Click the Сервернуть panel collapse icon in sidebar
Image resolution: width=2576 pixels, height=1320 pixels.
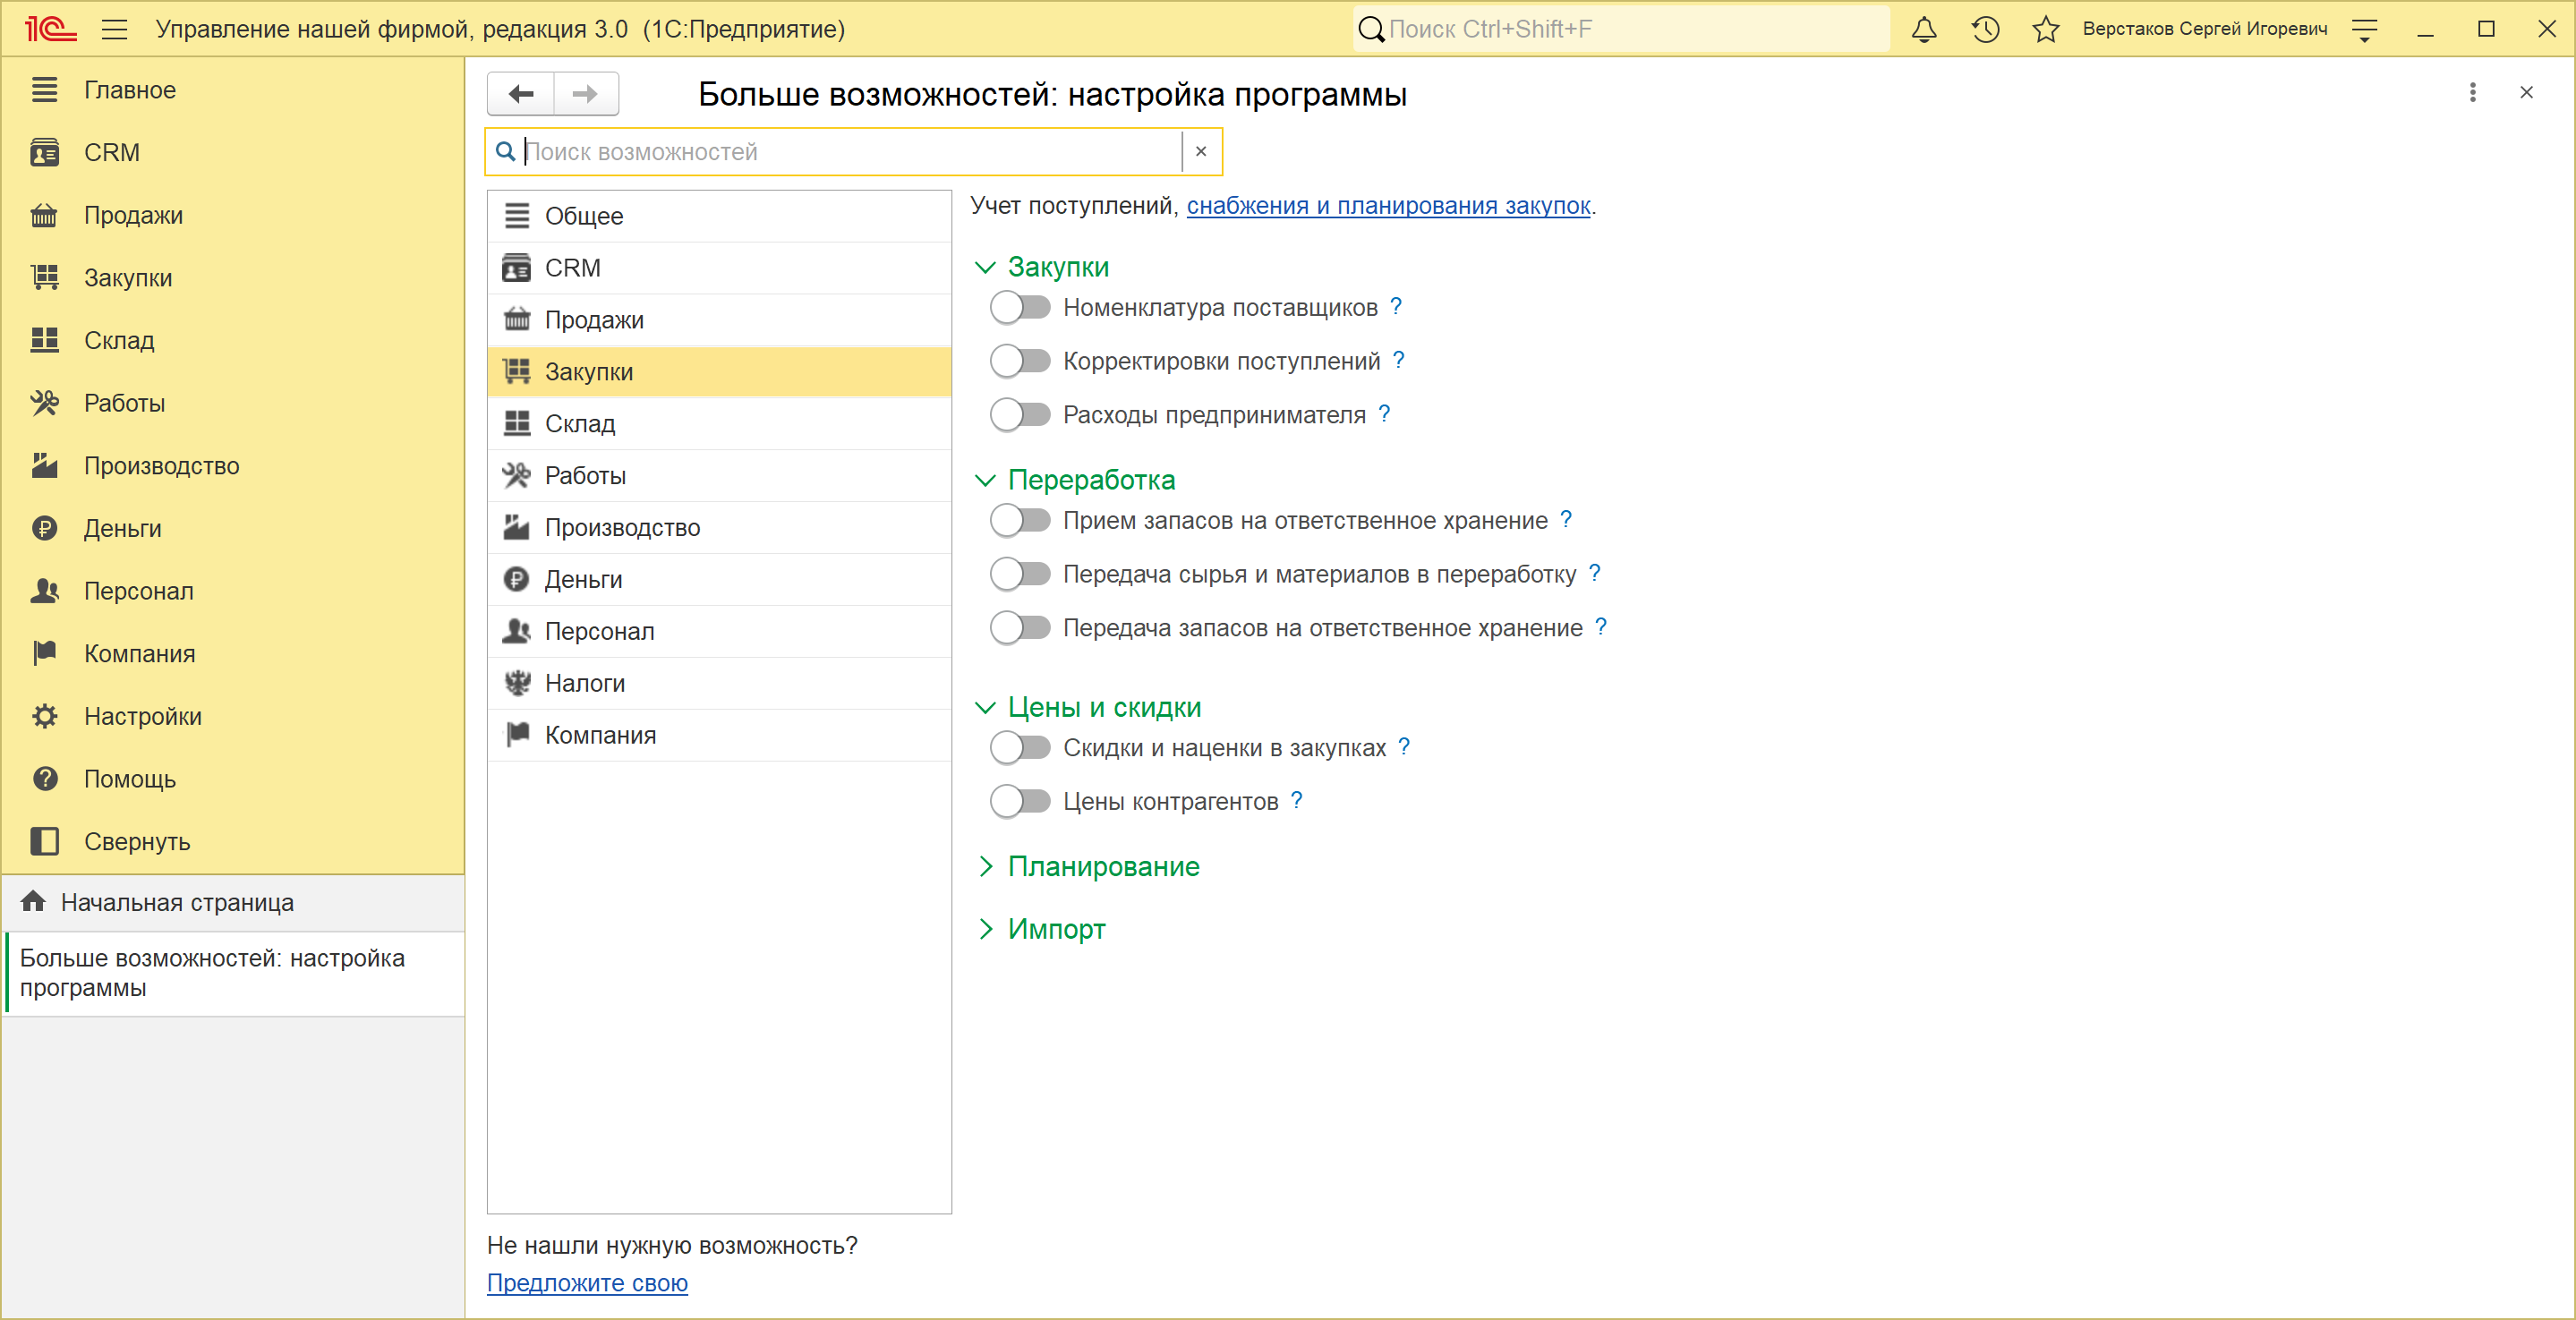tap(45, 841)
